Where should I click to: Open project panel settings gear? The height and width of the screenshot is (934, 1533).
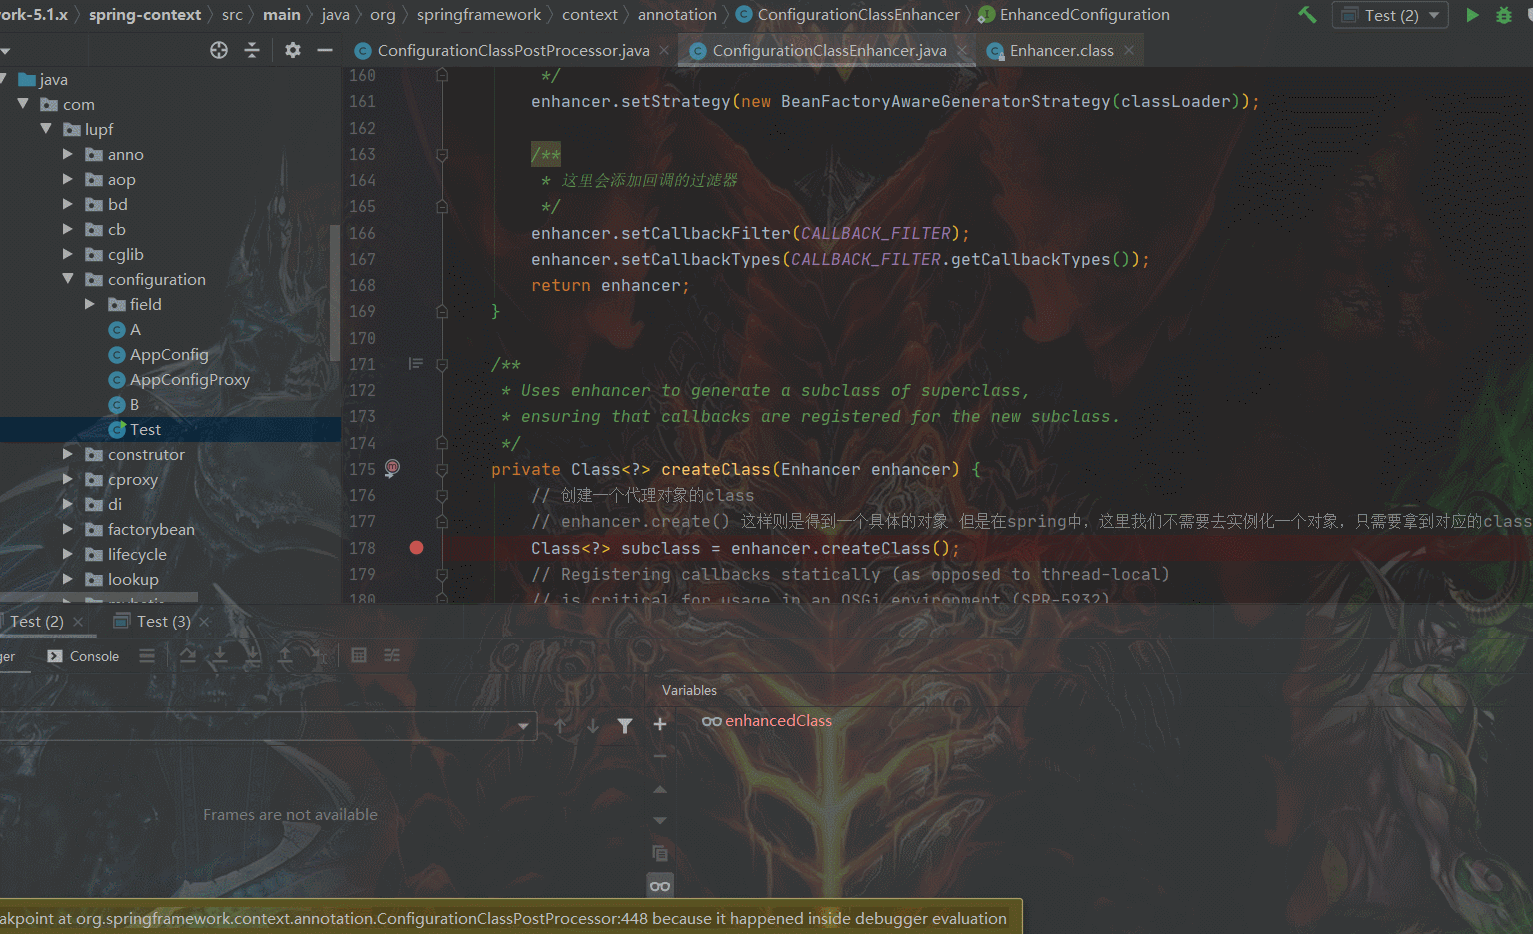click(x=292, y=50)
